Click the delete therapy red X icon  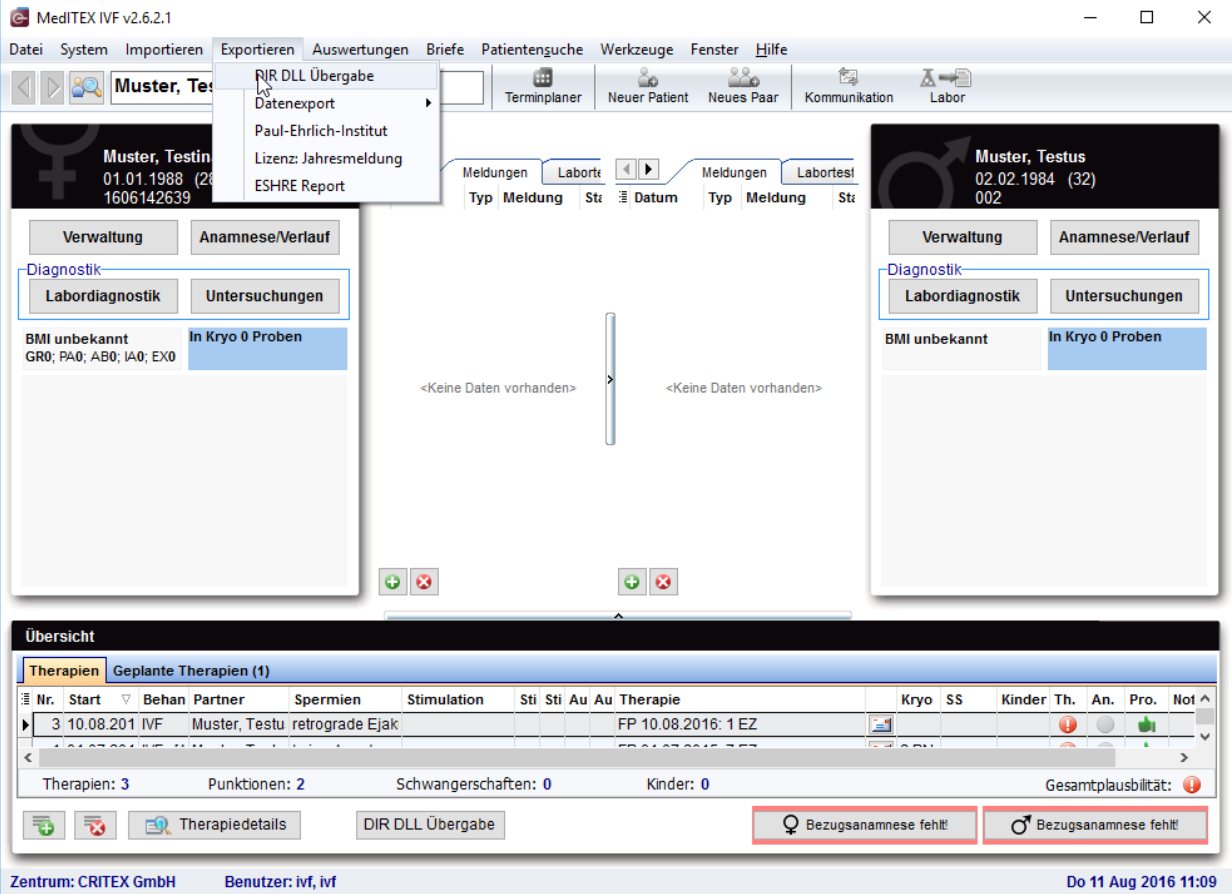[96, 825]
